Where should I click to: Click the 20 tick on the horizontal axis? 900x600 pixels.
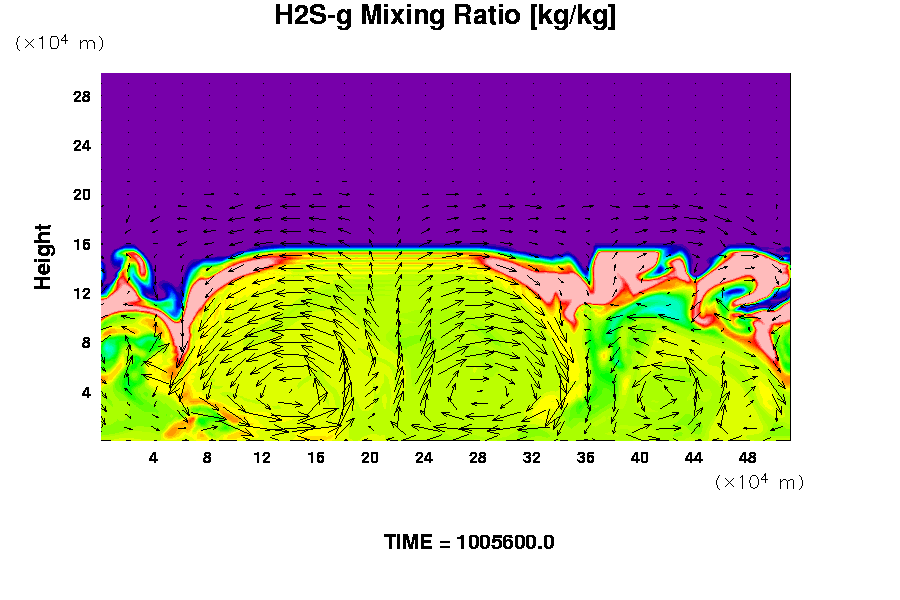point(370,458)
